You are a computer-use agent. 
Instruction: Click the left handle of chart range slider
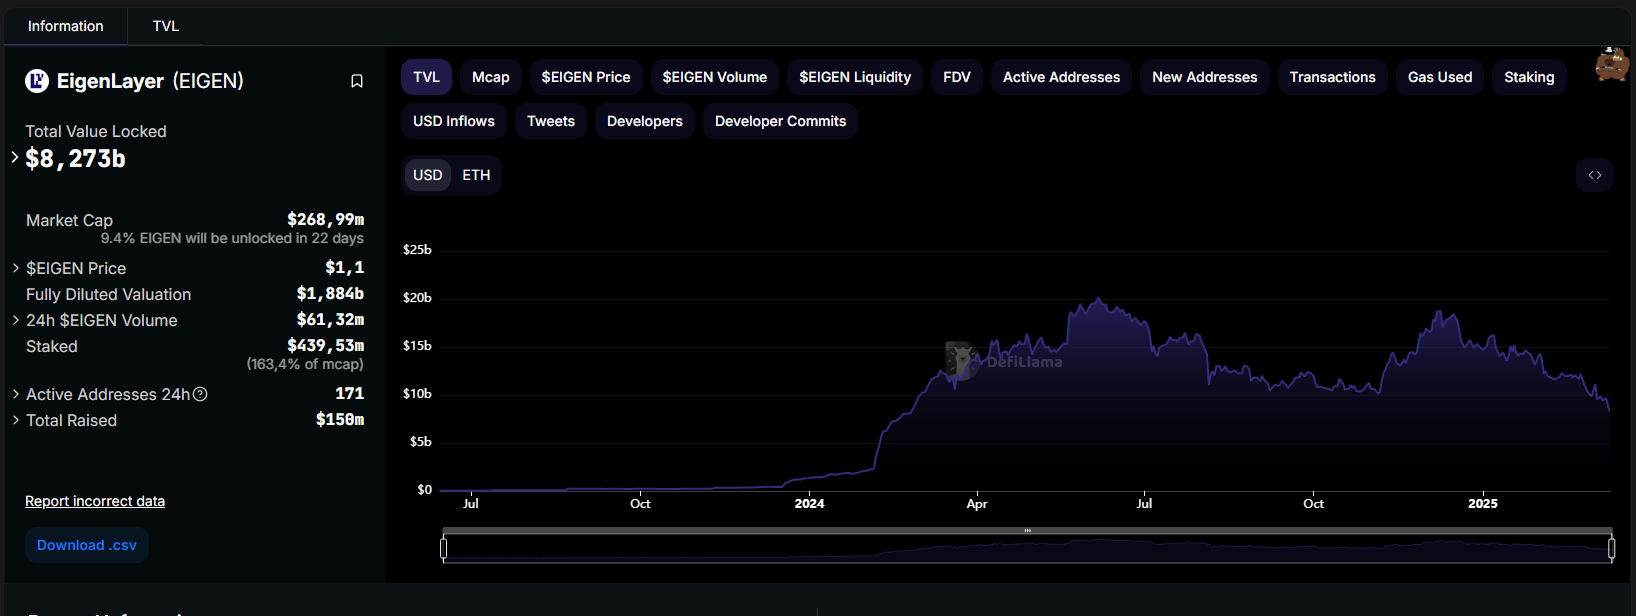(443, 548)
